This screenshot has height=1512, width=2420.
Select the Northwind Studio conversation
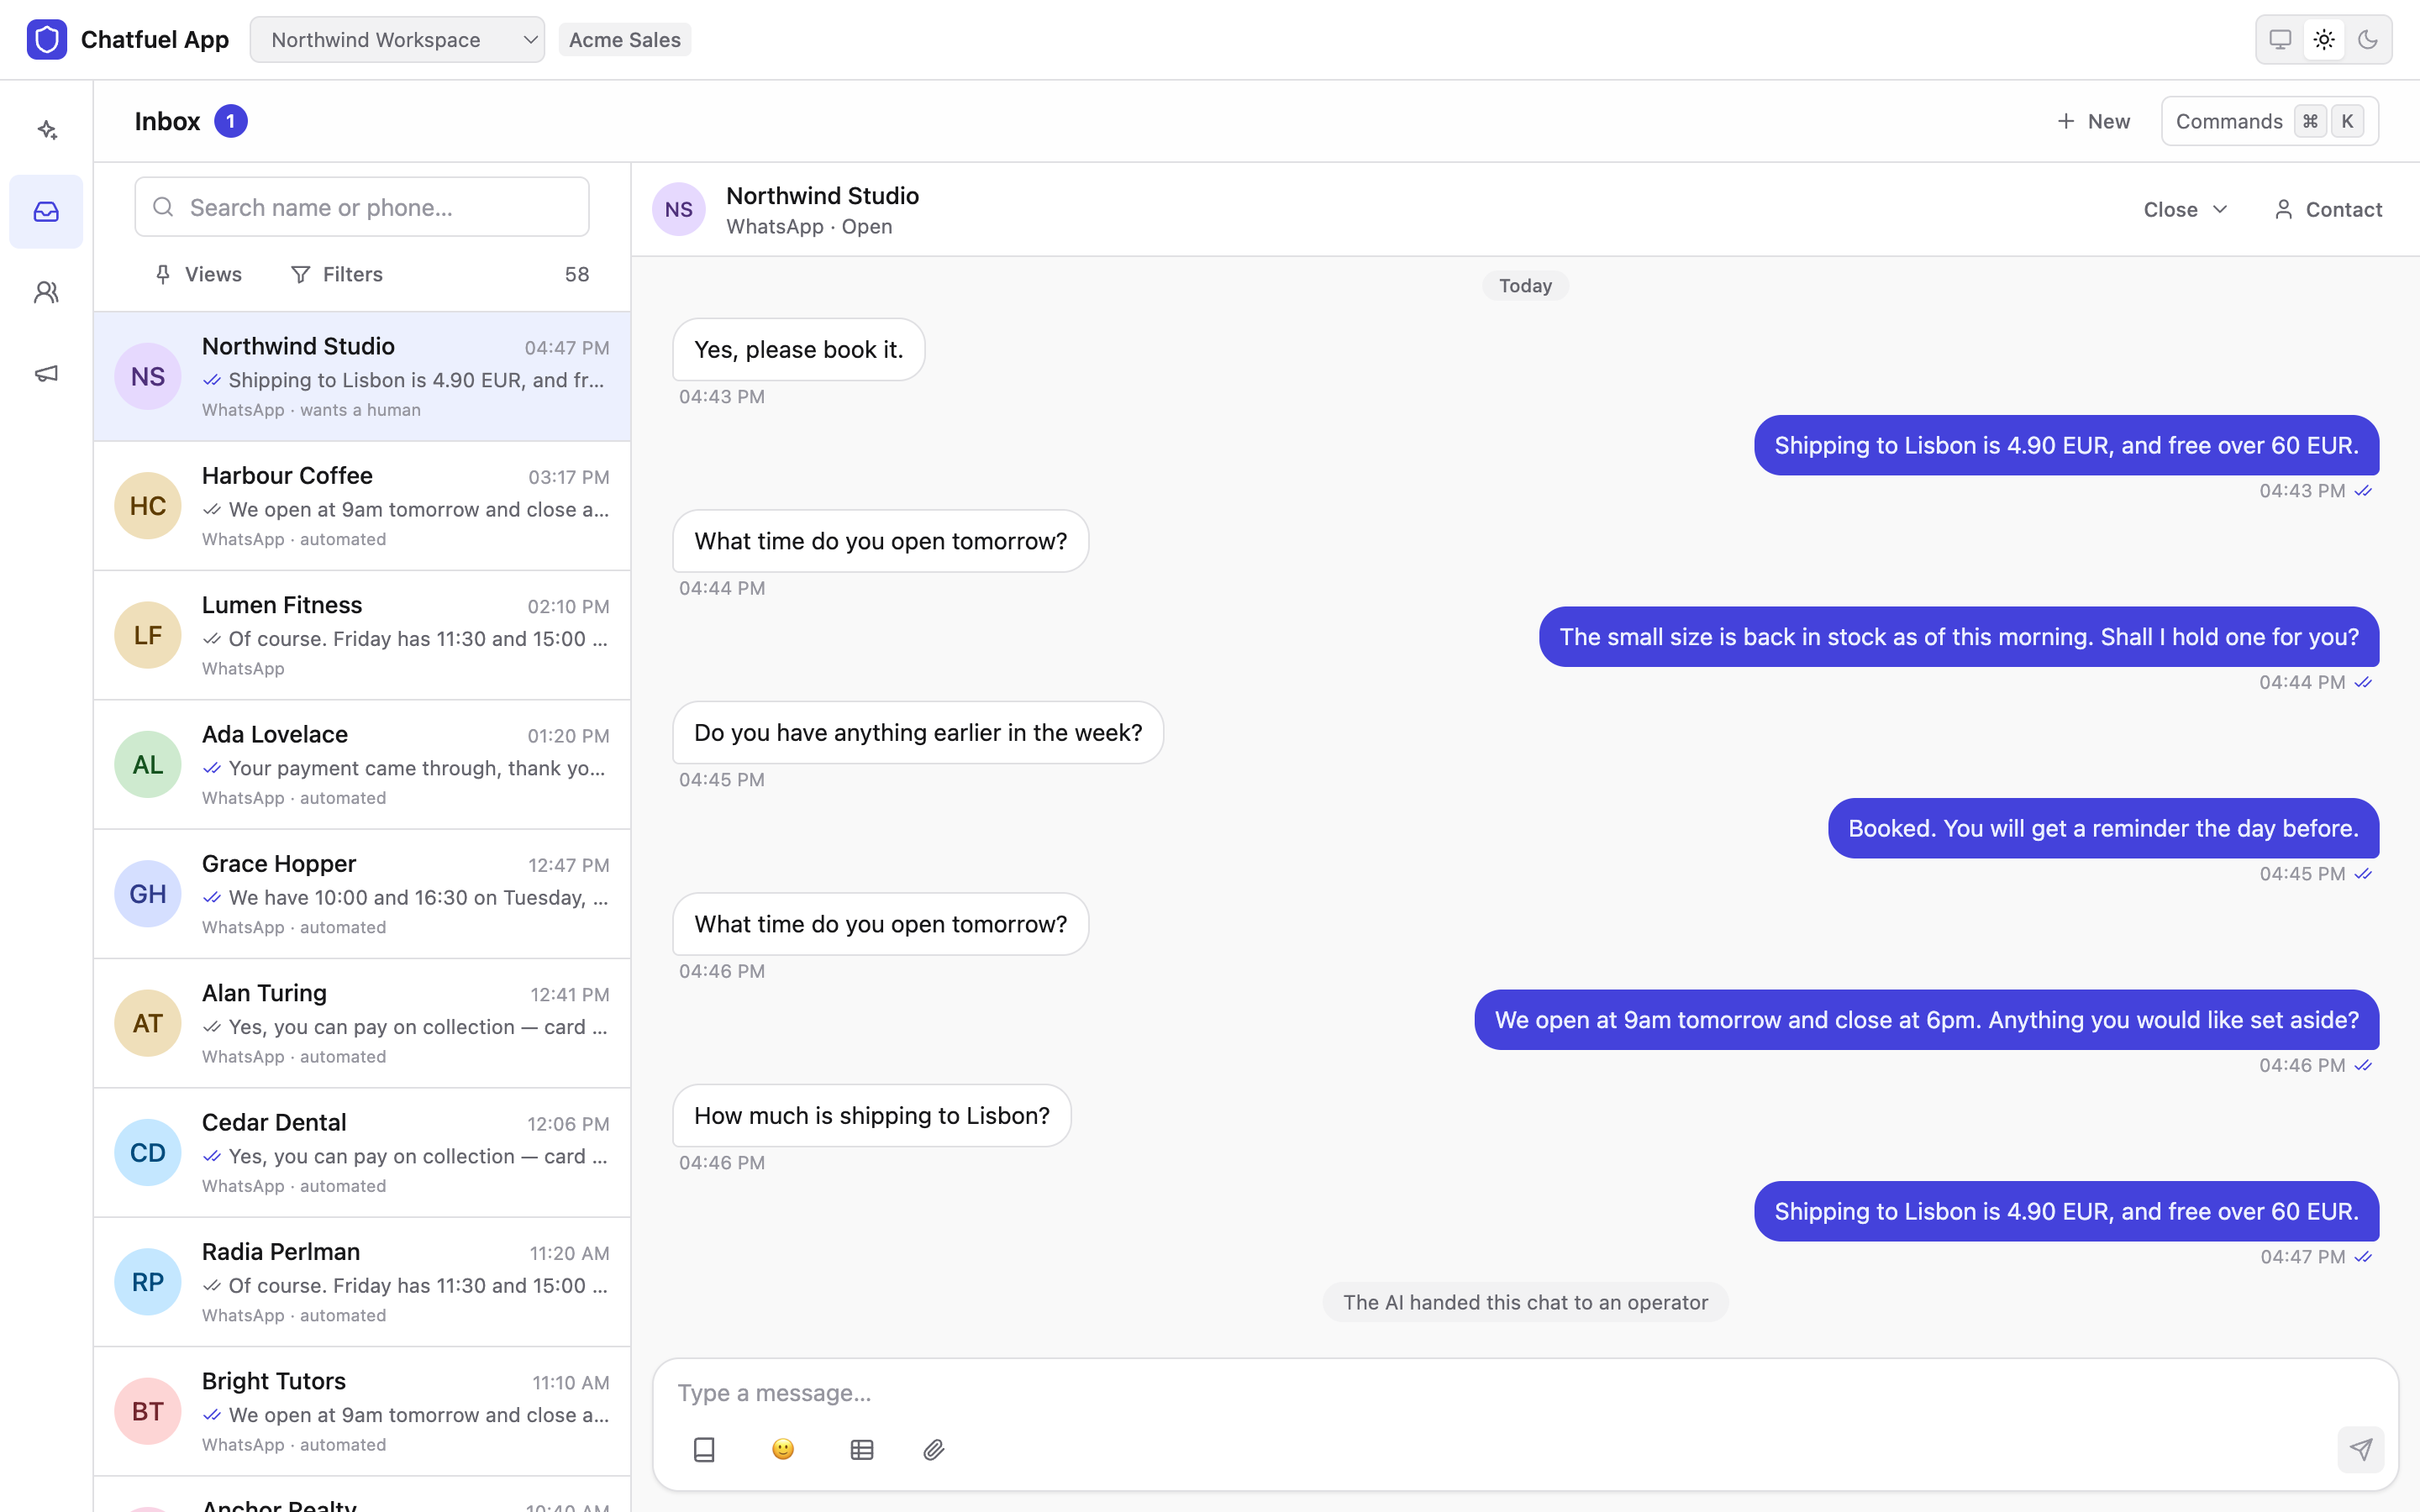[x=362, y=377]
